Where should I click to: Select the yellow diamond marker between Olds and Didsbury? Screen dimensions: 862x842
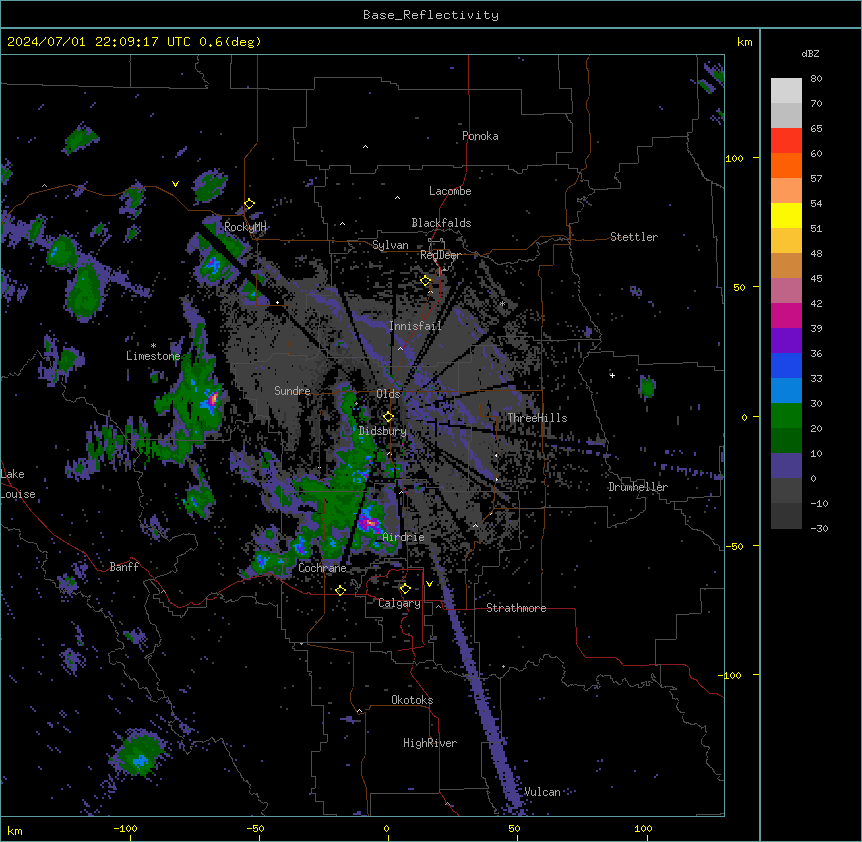pyautogui.click(x=388, y=417)
